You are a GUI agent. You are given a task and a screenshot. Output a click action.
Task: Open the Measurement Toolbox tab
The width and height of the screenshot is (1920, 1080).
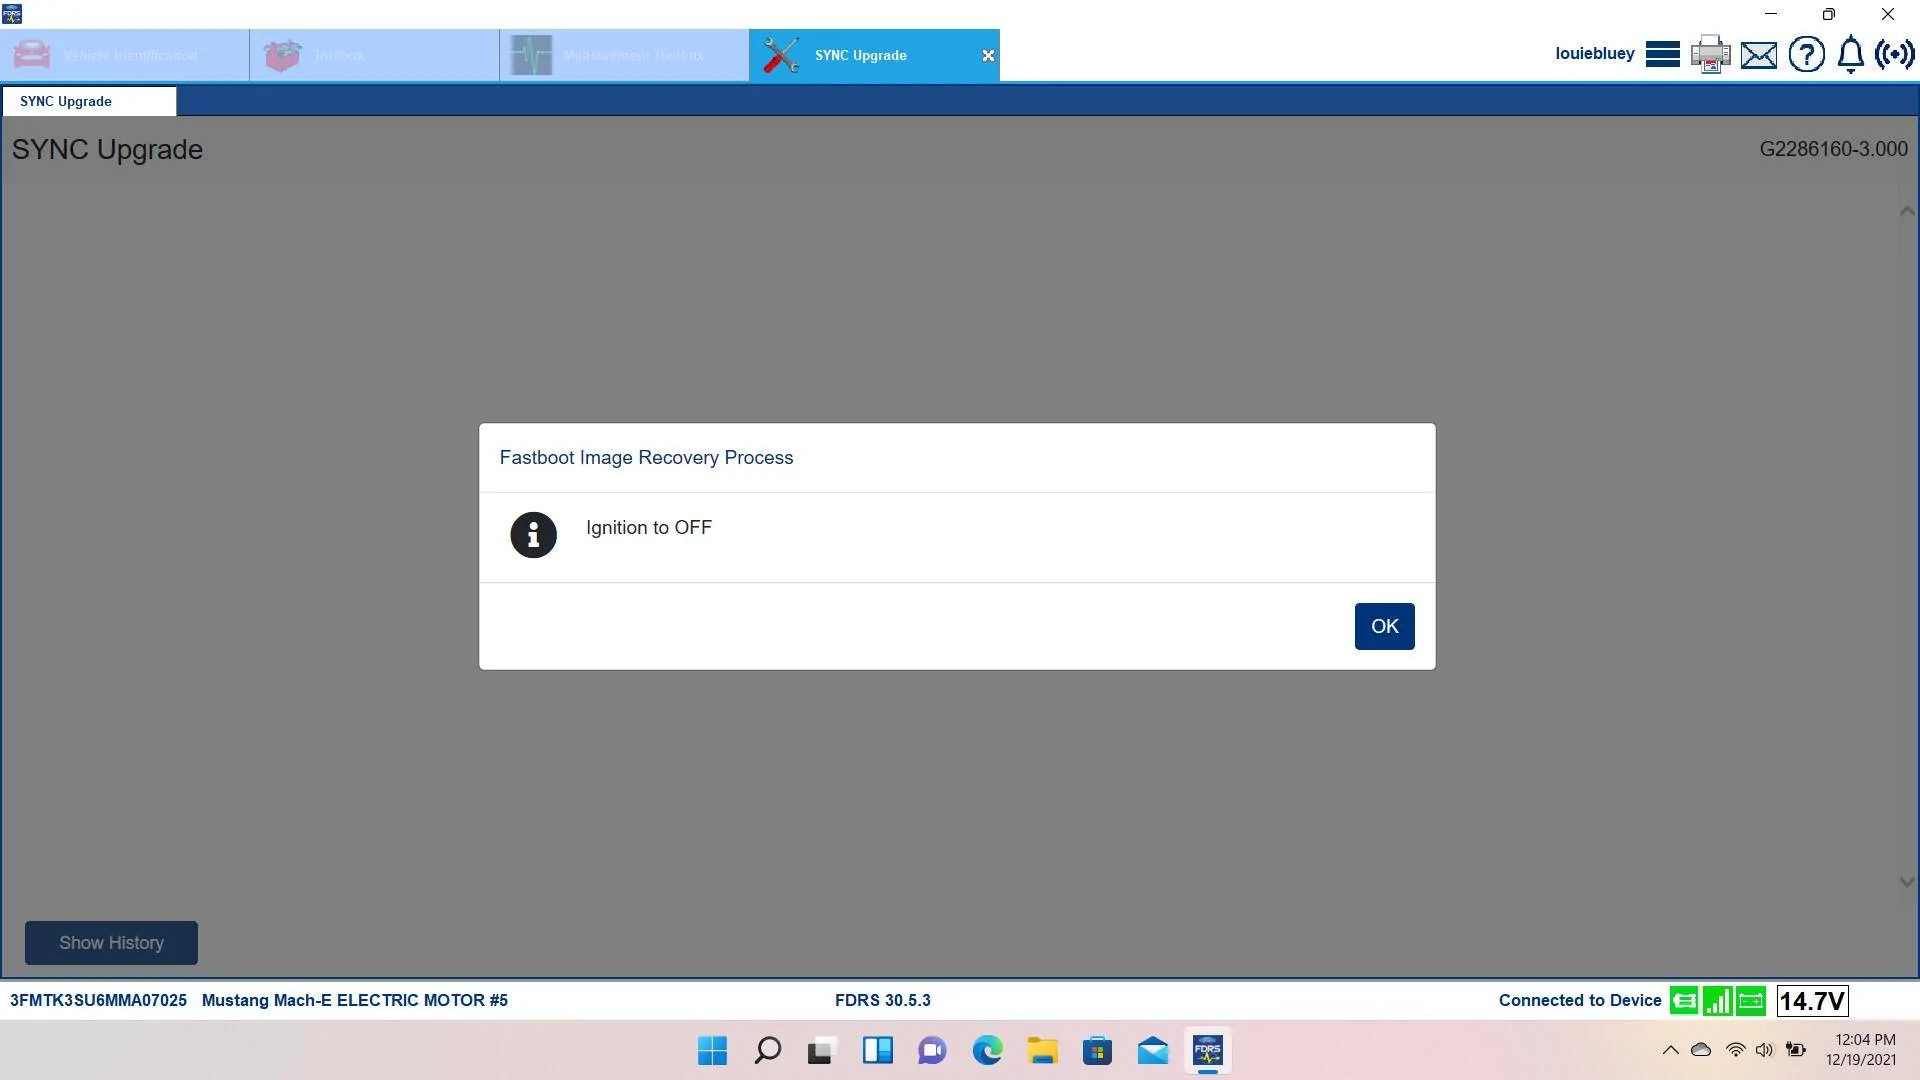(624, 55)
